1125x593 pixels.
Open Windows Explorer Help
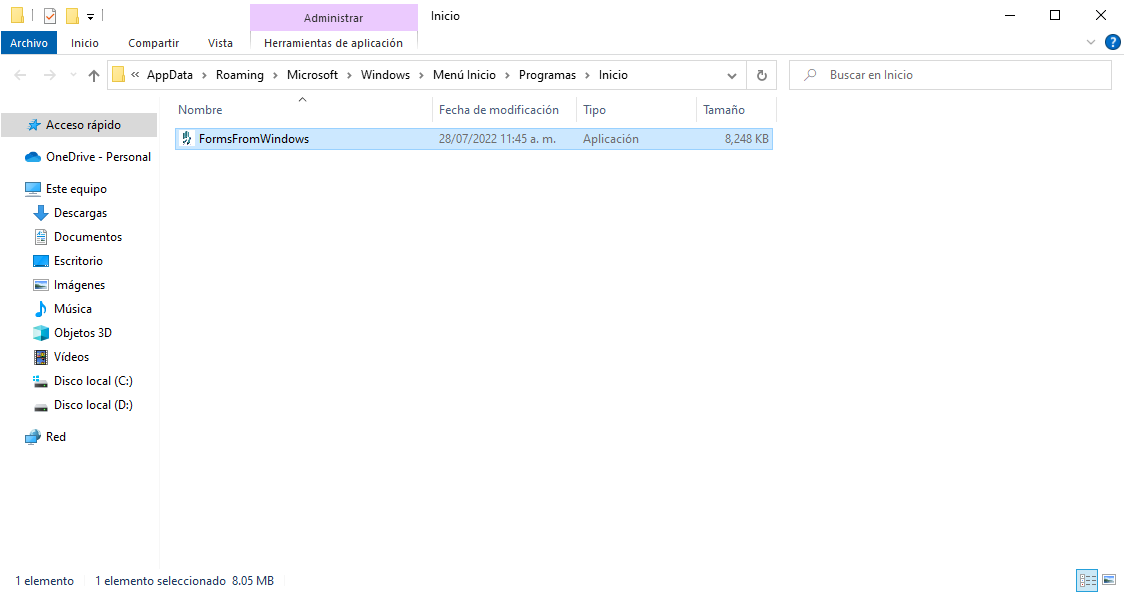[x=1113, y=42]
